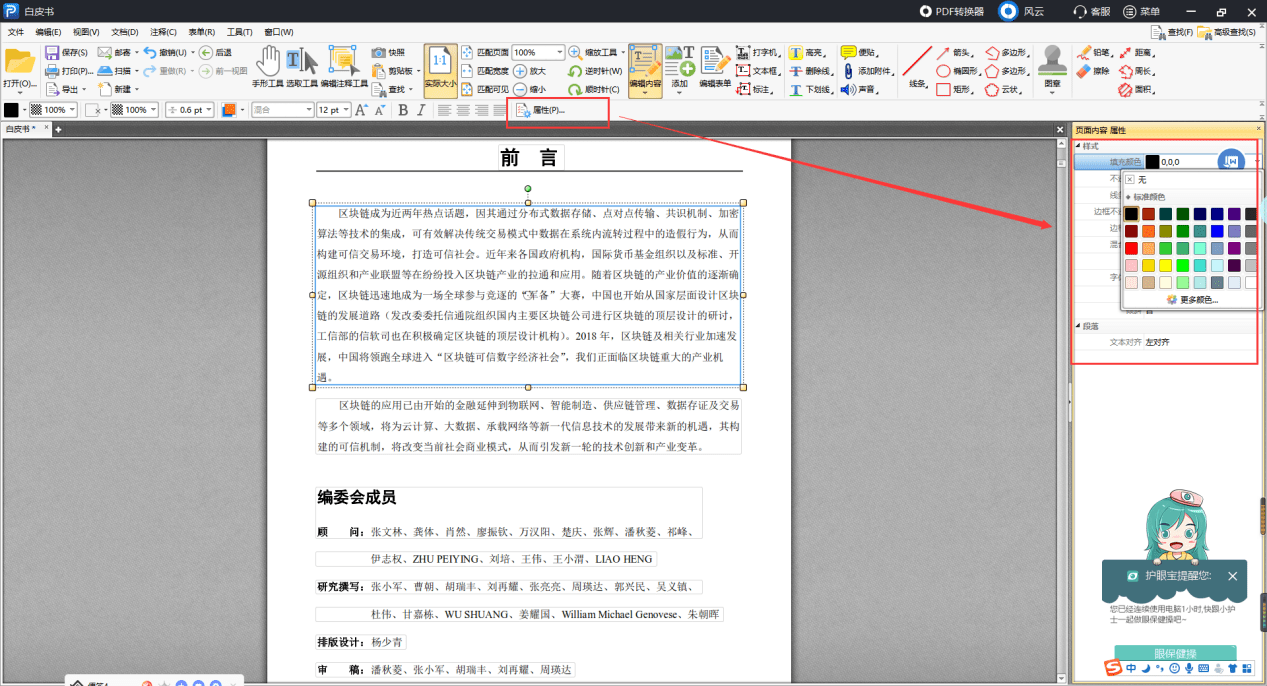
Task: Click the Eraser (擦除) tool
Action: 1092,71
